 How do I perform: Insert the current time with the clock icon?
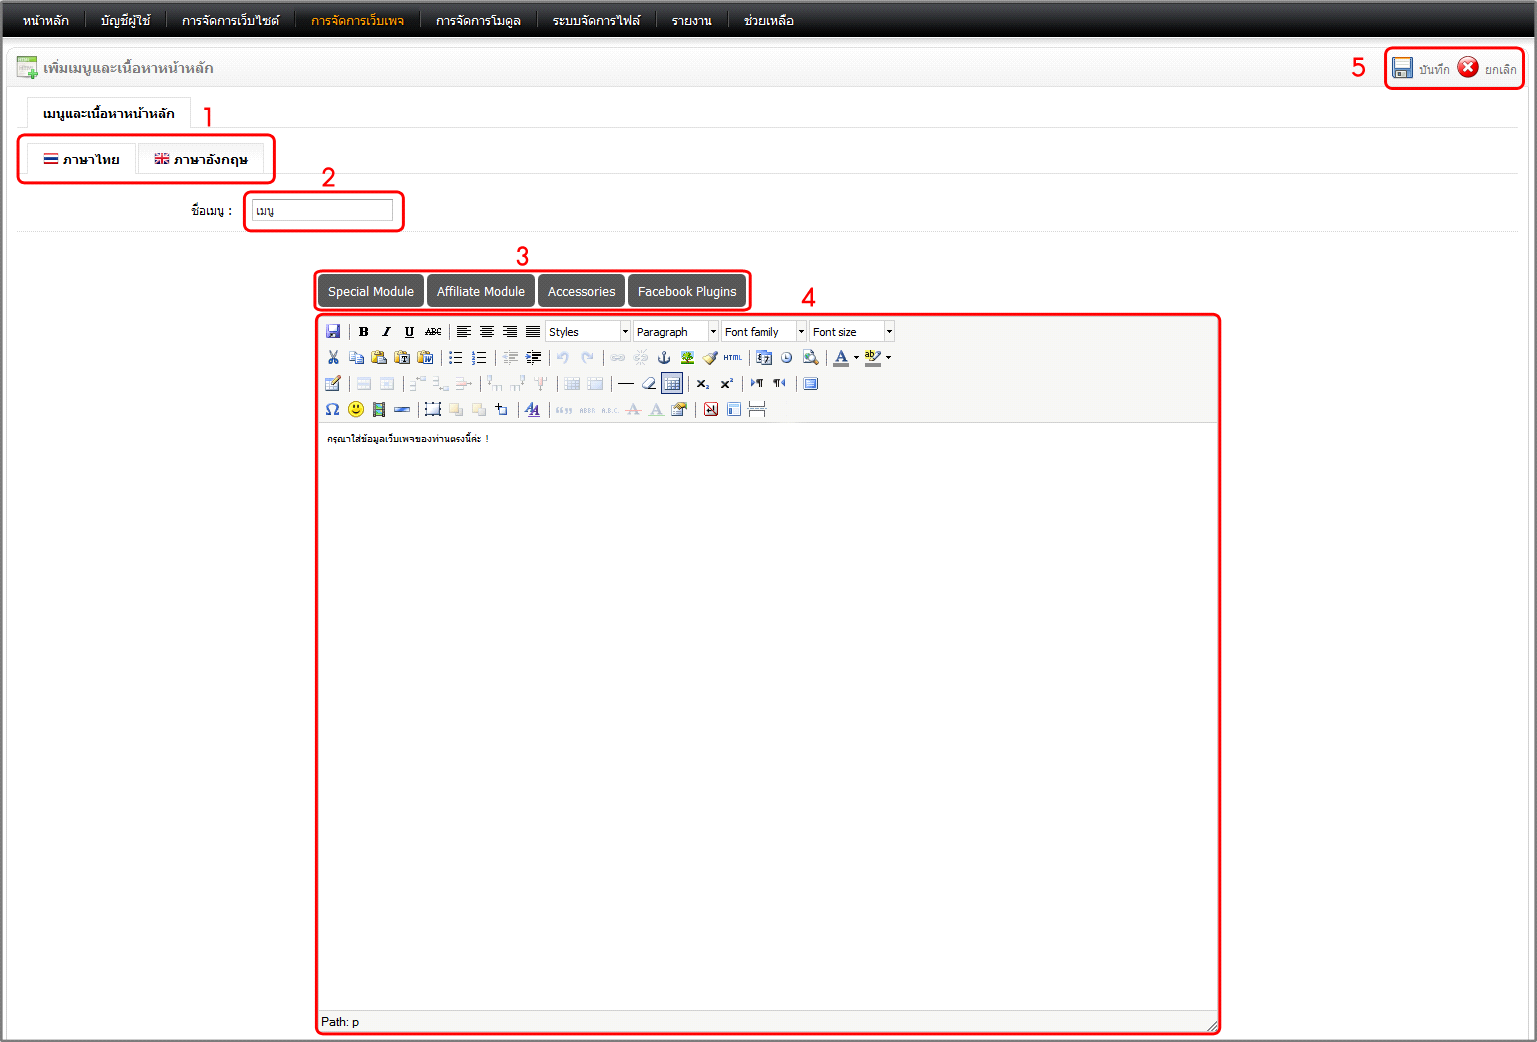(787, 357)
